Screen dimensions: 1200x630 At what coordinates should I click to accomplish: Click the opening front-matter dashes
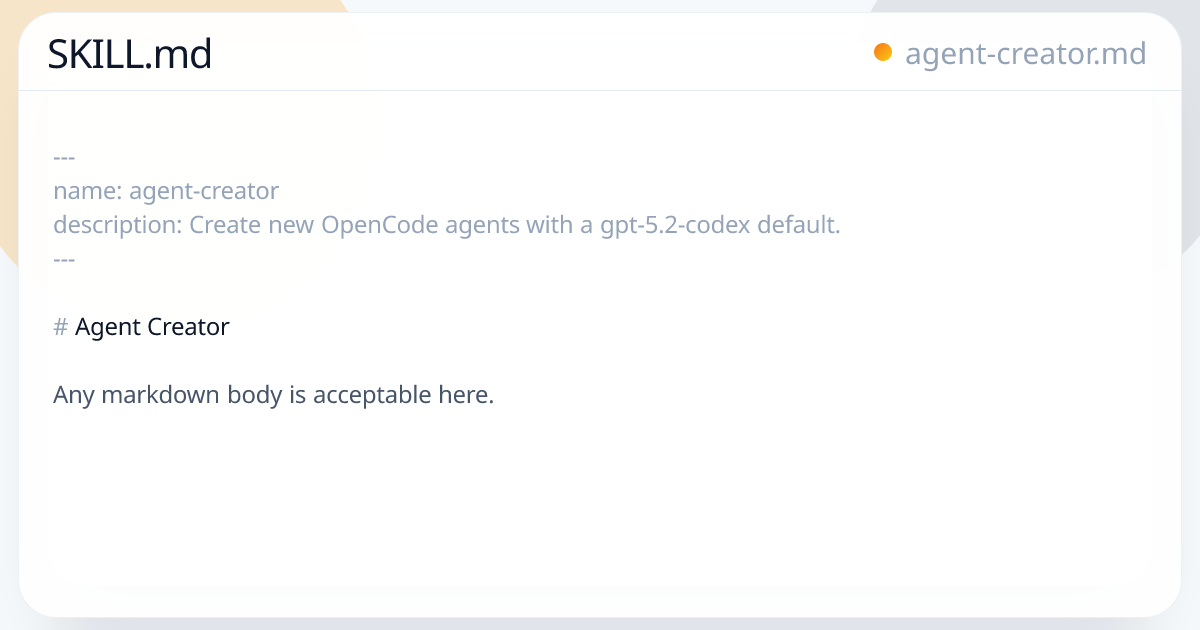pyautogui.click(x=64, y=157)
